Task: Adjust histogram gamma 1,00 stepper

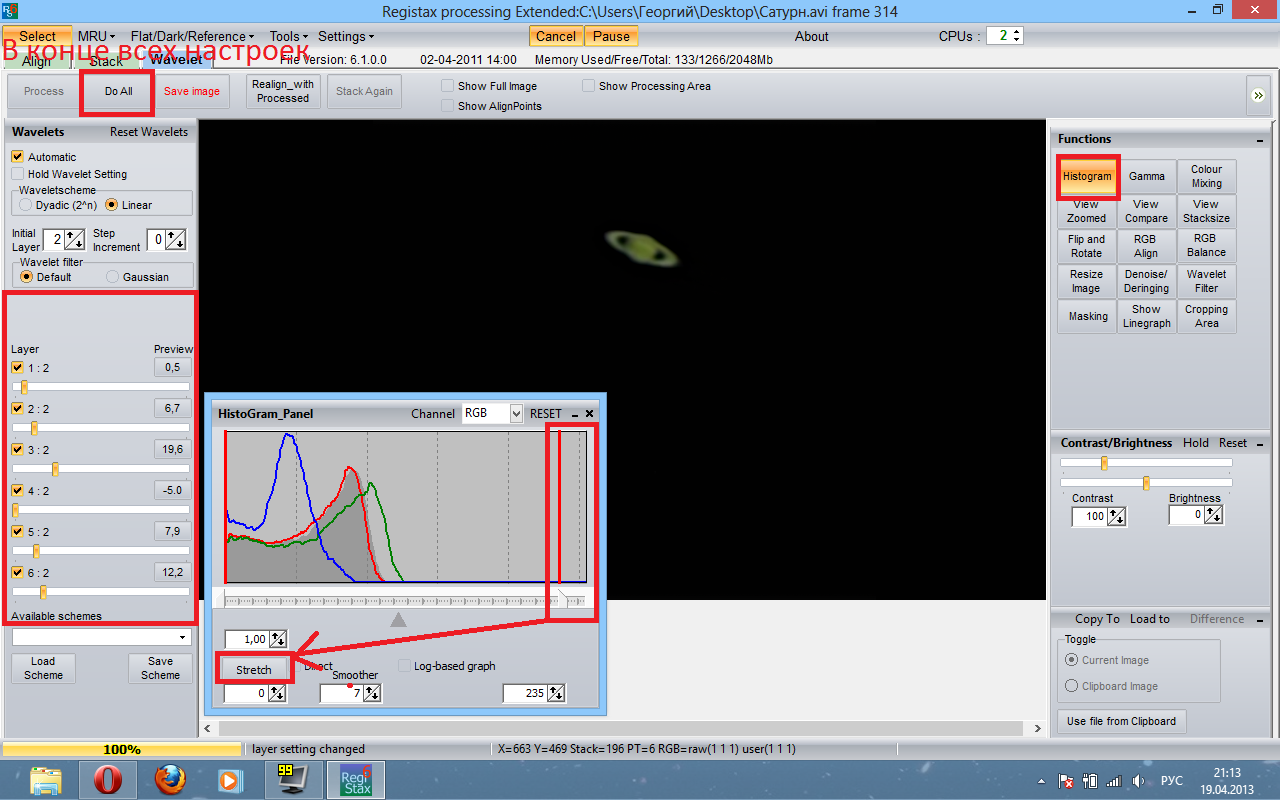Action: coord(278,639)
